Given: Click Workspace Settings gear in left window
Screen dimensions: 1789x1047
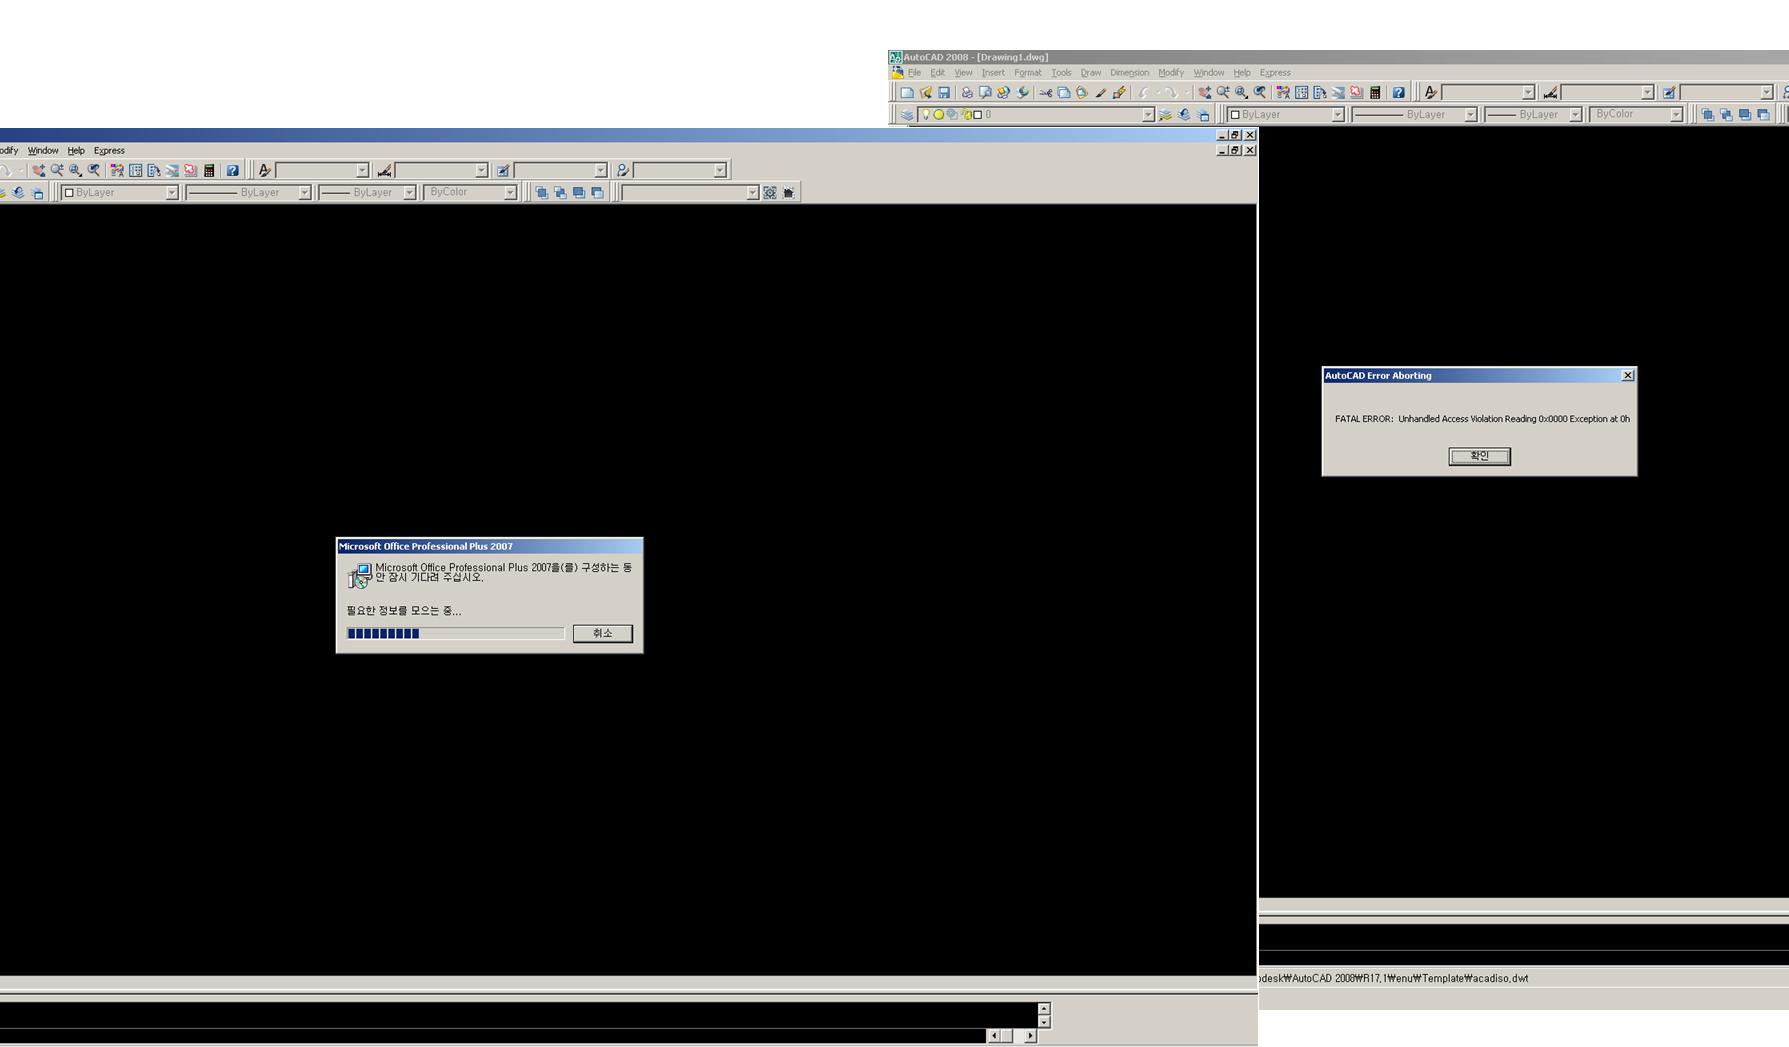Looking at the screenshot, I should pos(770,193).
